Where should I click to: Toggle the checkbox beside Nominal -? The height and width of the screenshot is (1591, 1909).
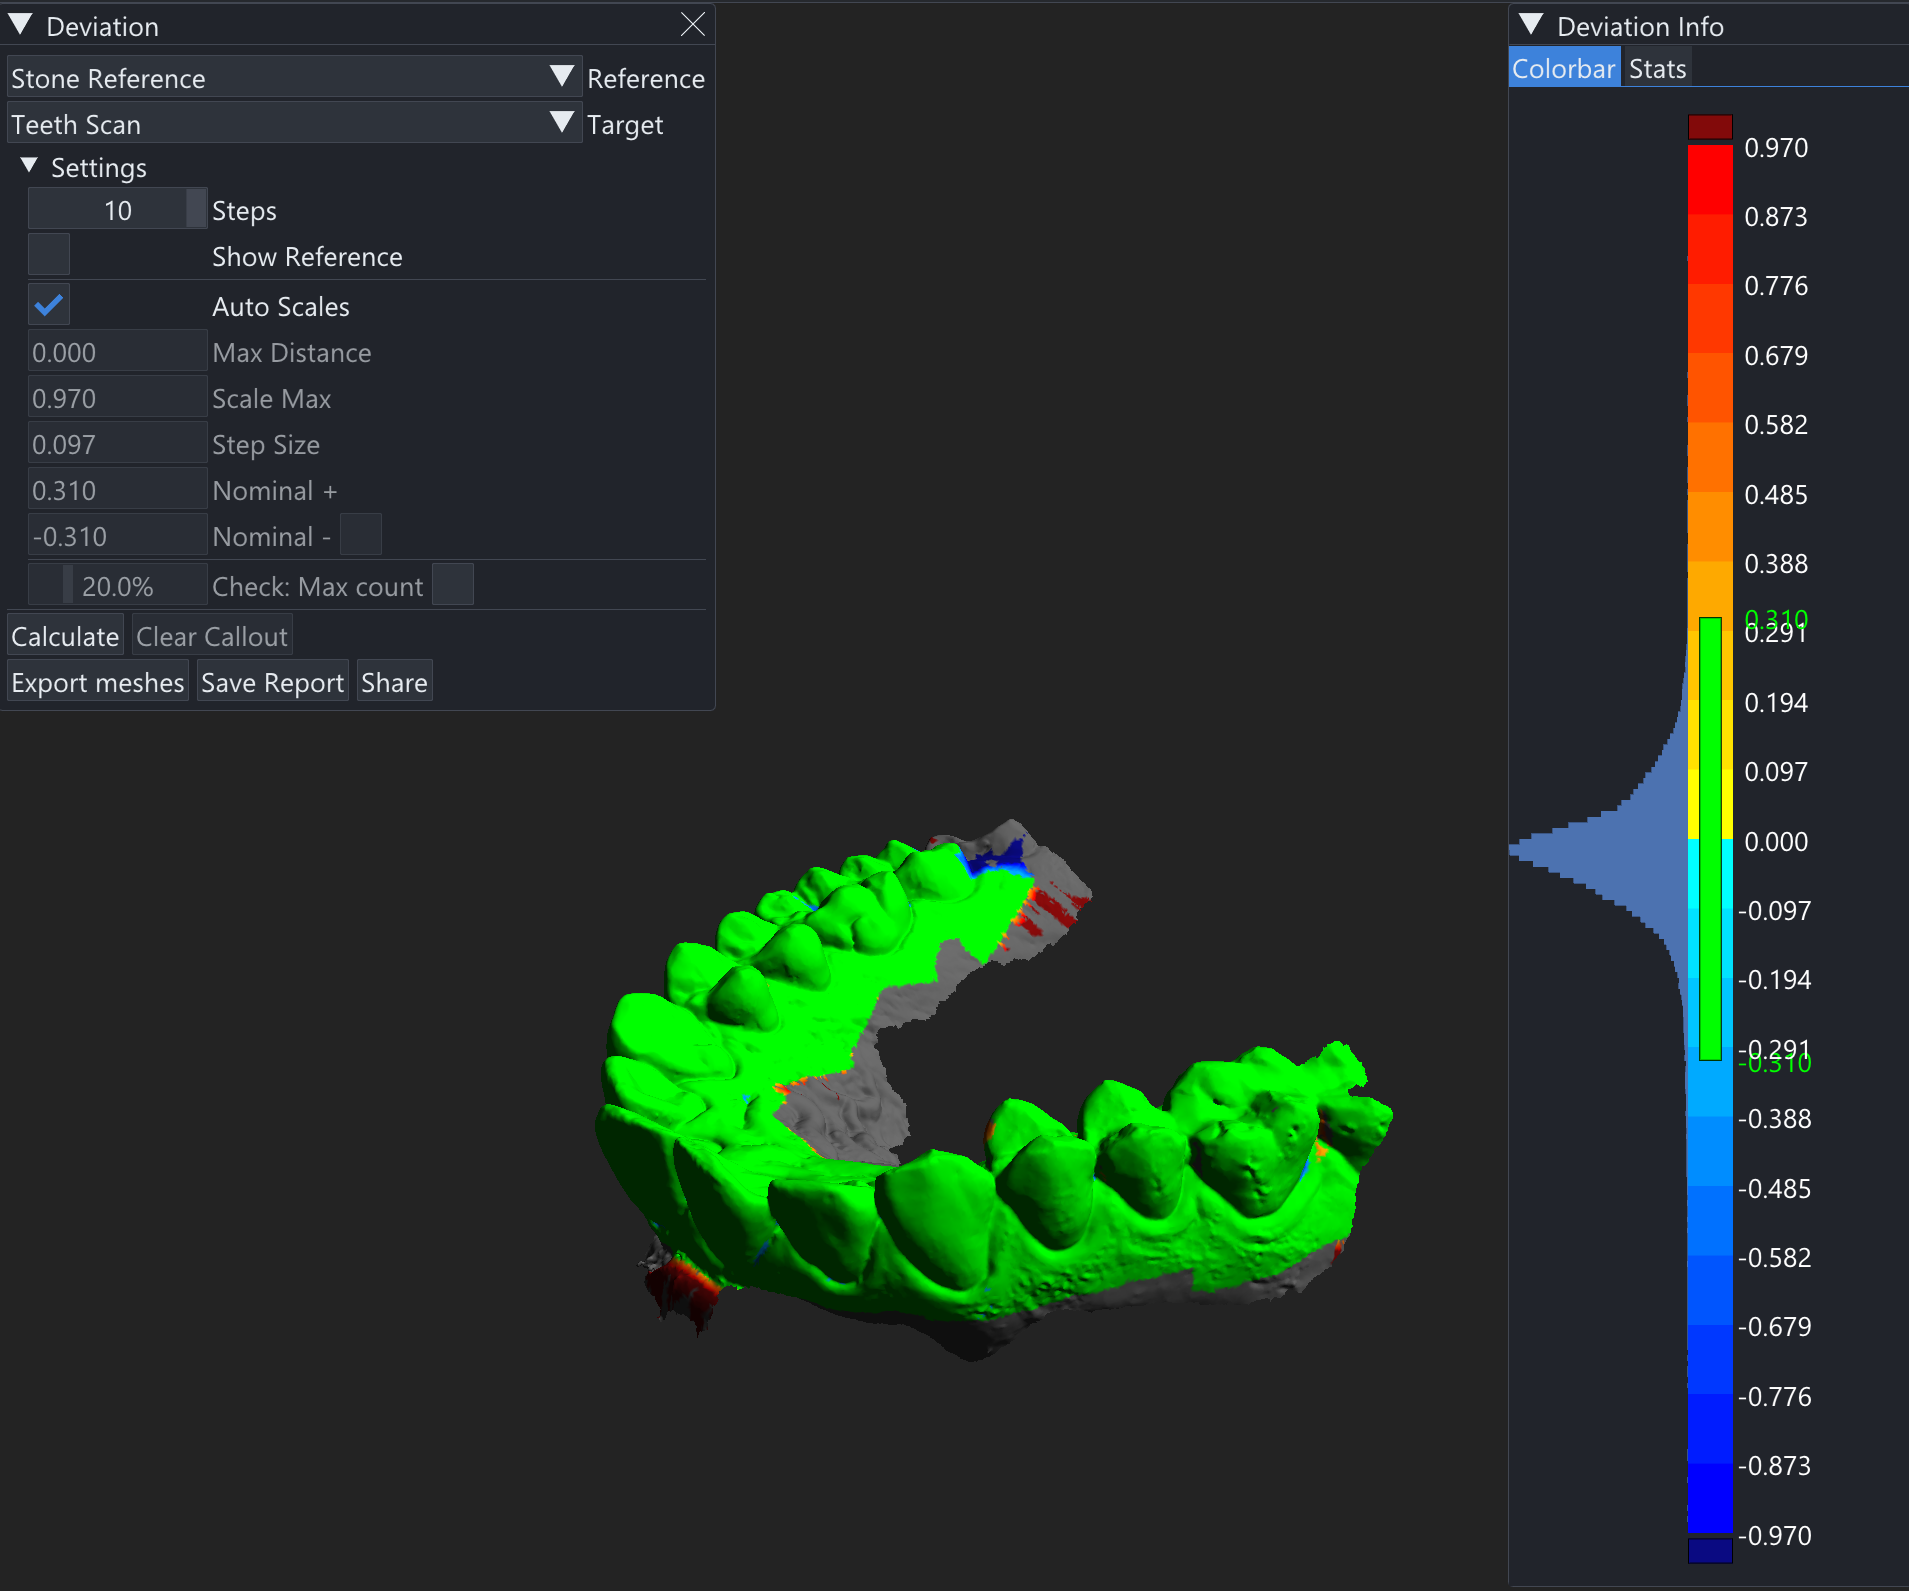pos(360,535)
